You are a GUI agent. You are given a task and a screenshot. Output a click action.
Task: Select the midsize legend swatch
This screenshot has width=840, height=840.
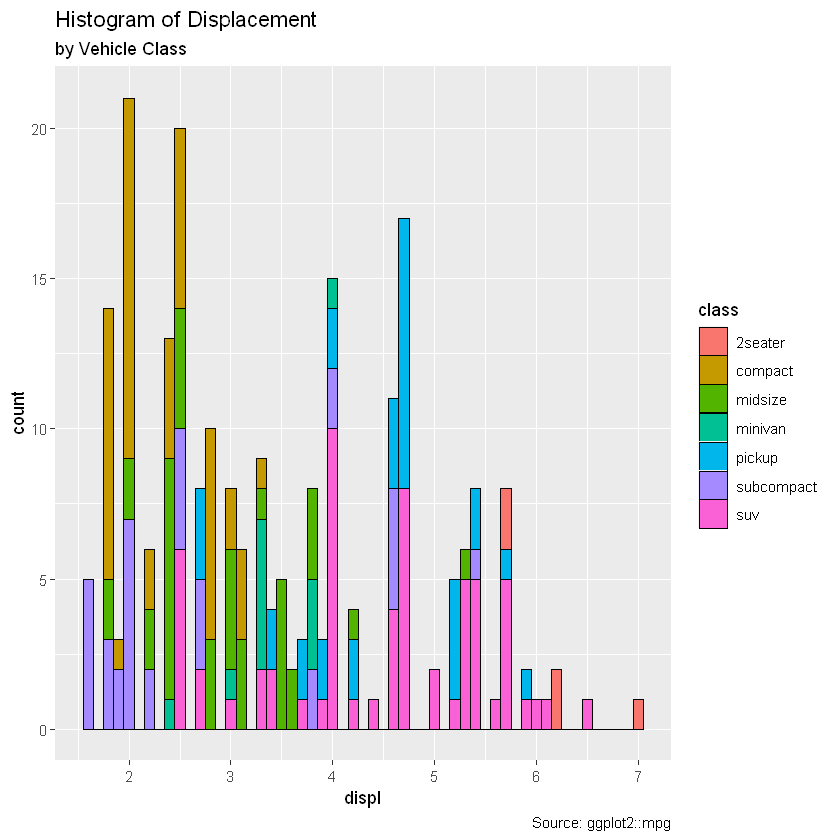713,399
